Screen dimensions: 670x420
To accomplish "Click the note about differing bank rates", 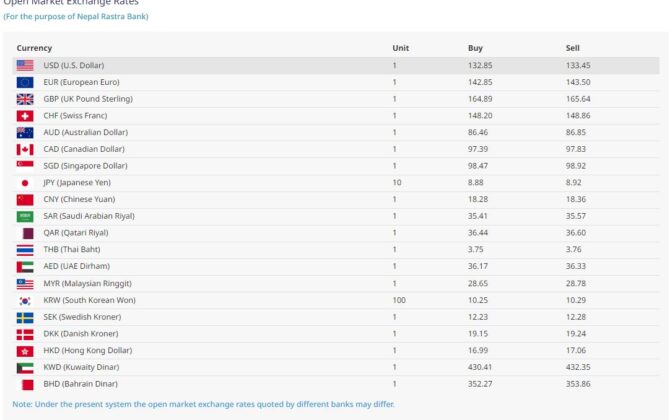I will [x=203, y=404].
